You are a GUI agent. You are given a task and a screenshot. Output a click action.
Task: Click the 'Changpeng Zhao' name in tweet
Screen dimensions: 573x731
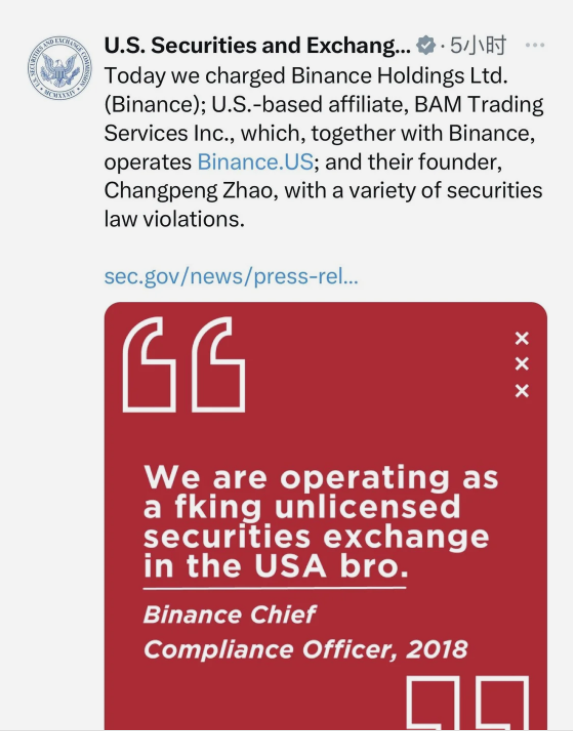(188, 191)
